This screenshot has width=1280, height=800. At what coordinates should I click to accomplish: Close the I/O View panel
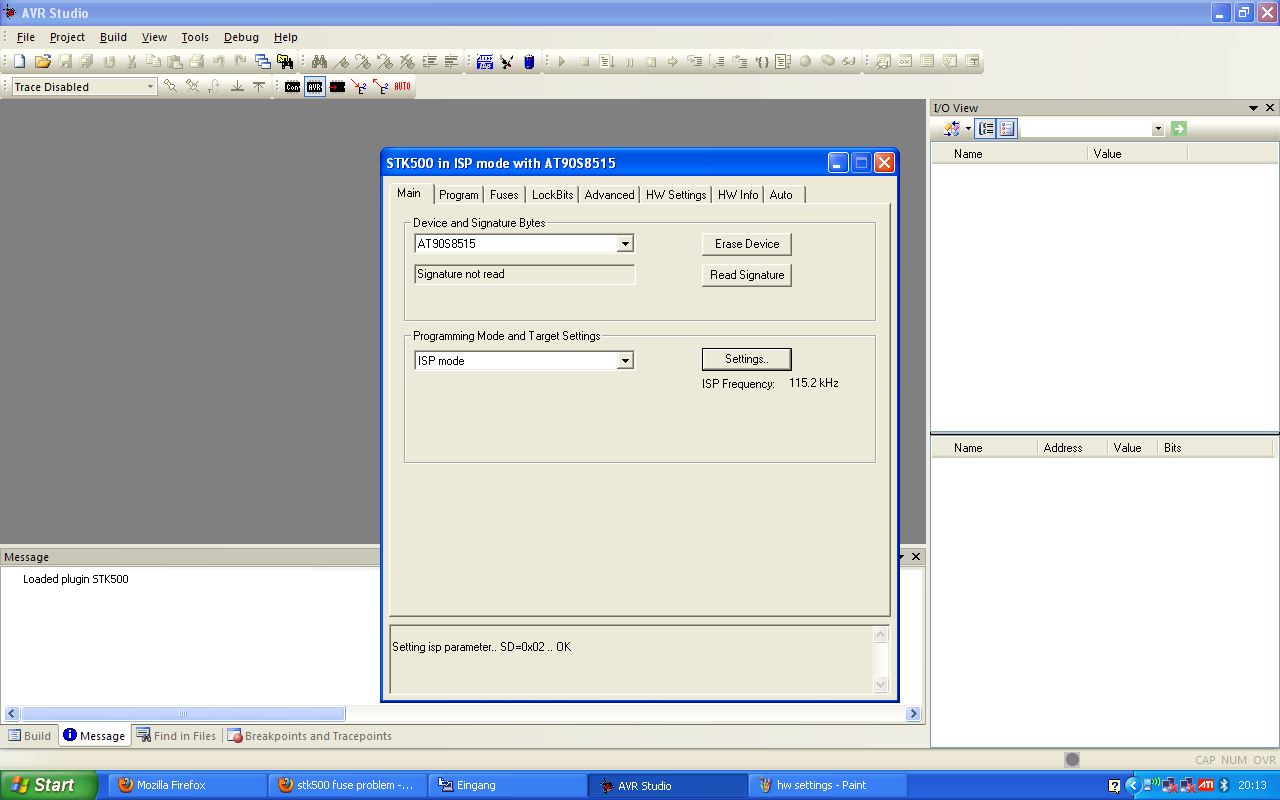click(x=1270, y=108)
